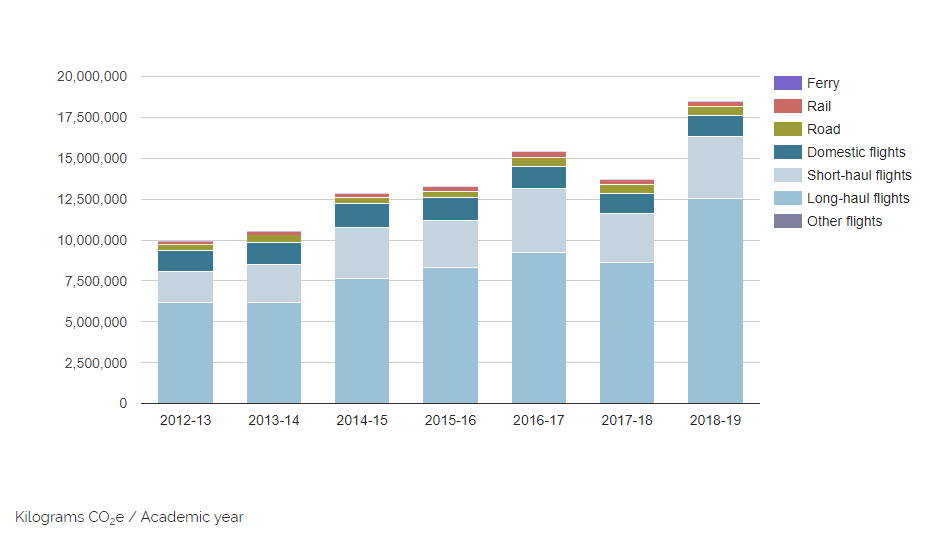Click the 2012-13 short-haul flights bar segment
944x559 pixels.
tap(185, 287)
